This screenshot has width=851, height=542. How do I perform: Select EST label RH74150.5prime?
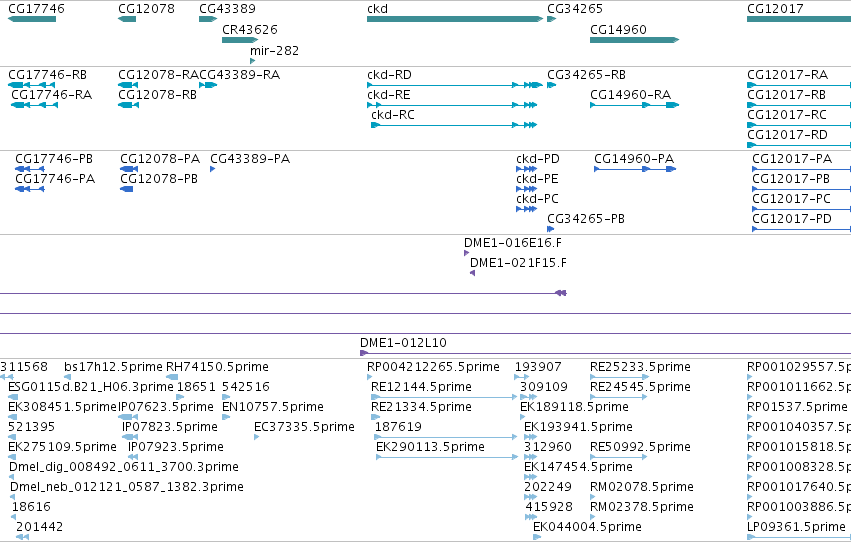(217, 367)
